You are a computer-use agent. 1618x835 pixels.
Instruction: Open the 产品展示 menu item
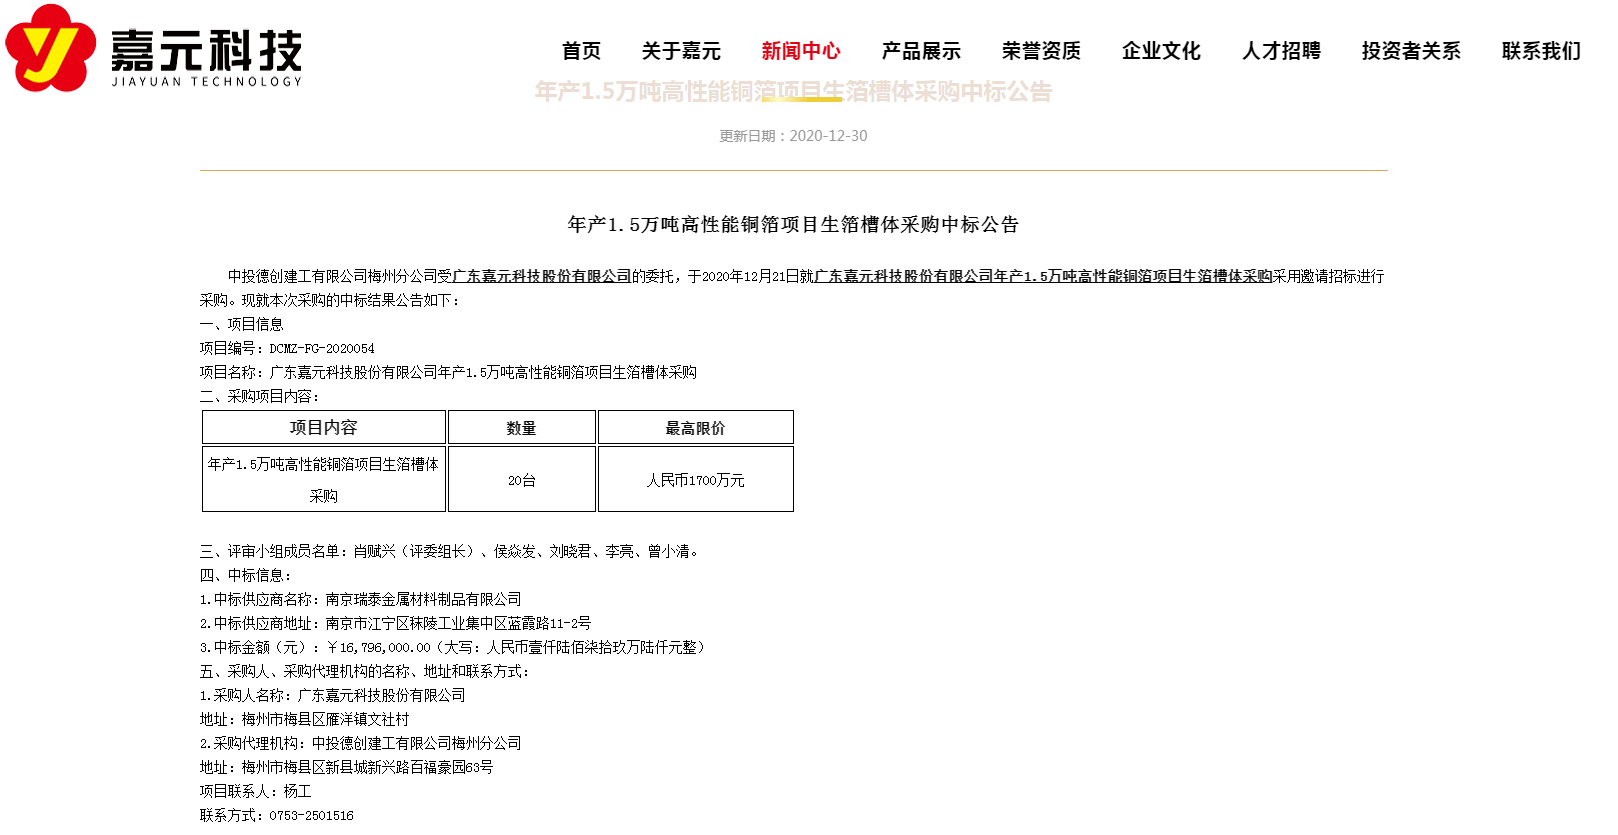(921, 51)
